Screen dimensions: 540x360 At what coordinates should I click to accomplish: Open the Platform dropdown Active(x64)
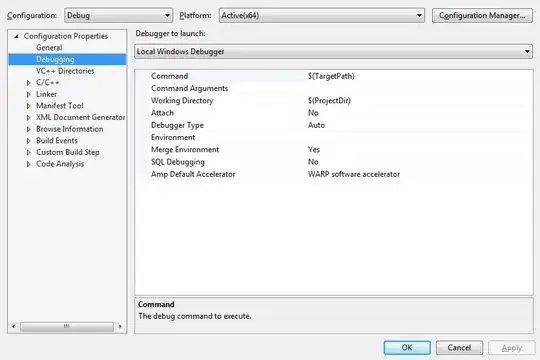[x=322, y=16]
